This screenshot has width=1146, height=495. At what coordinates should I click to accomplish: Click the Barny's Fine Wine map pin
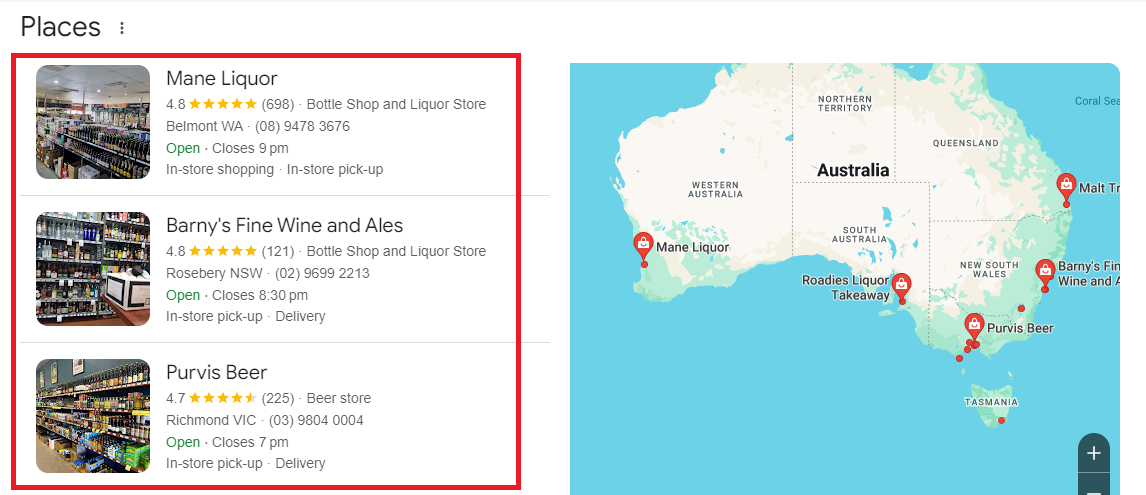(1045, 272)
